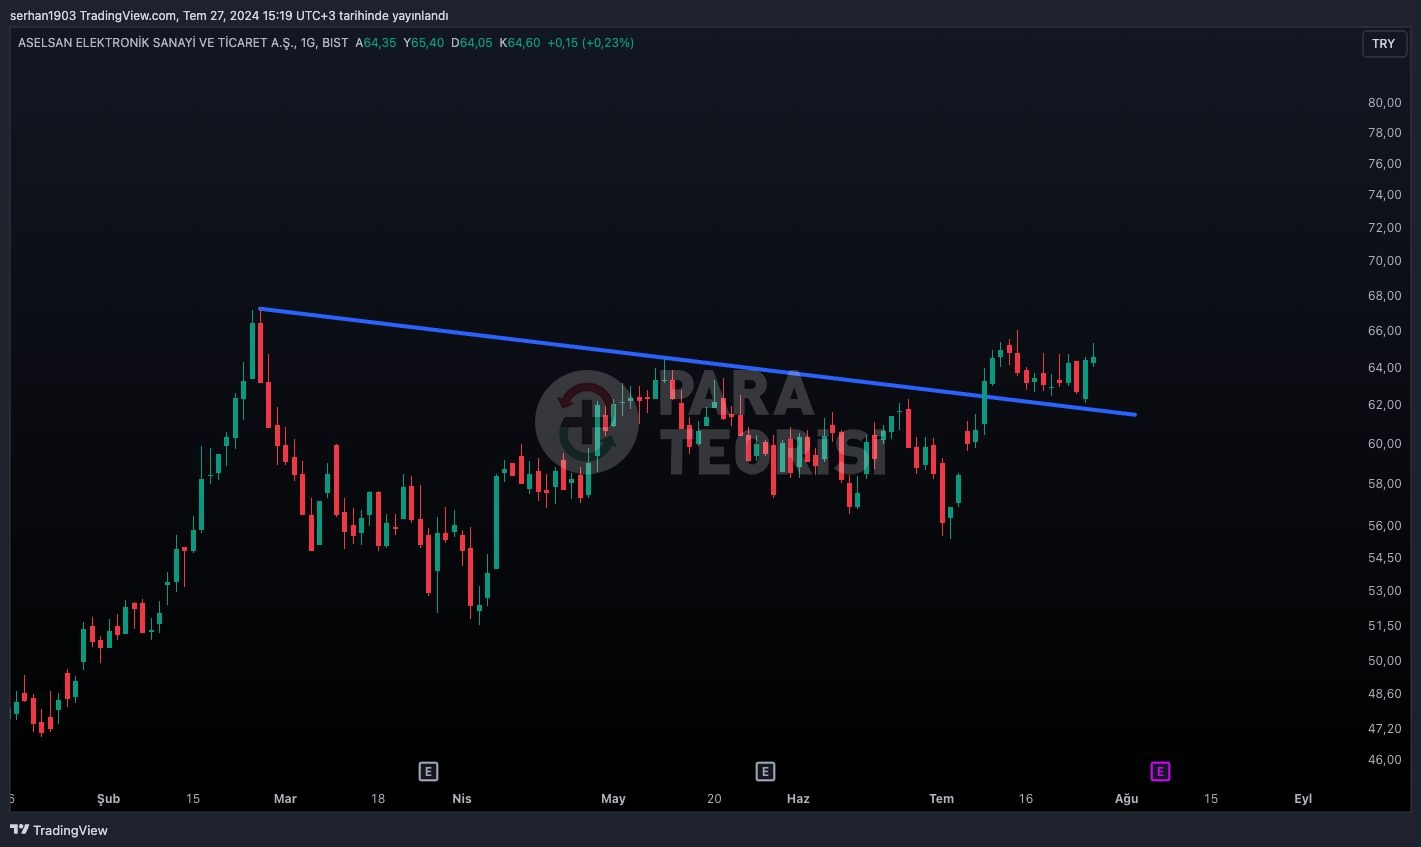1421x847 pixels.
Task: Click the TradingView logo at bottom left
Action: 59,830
